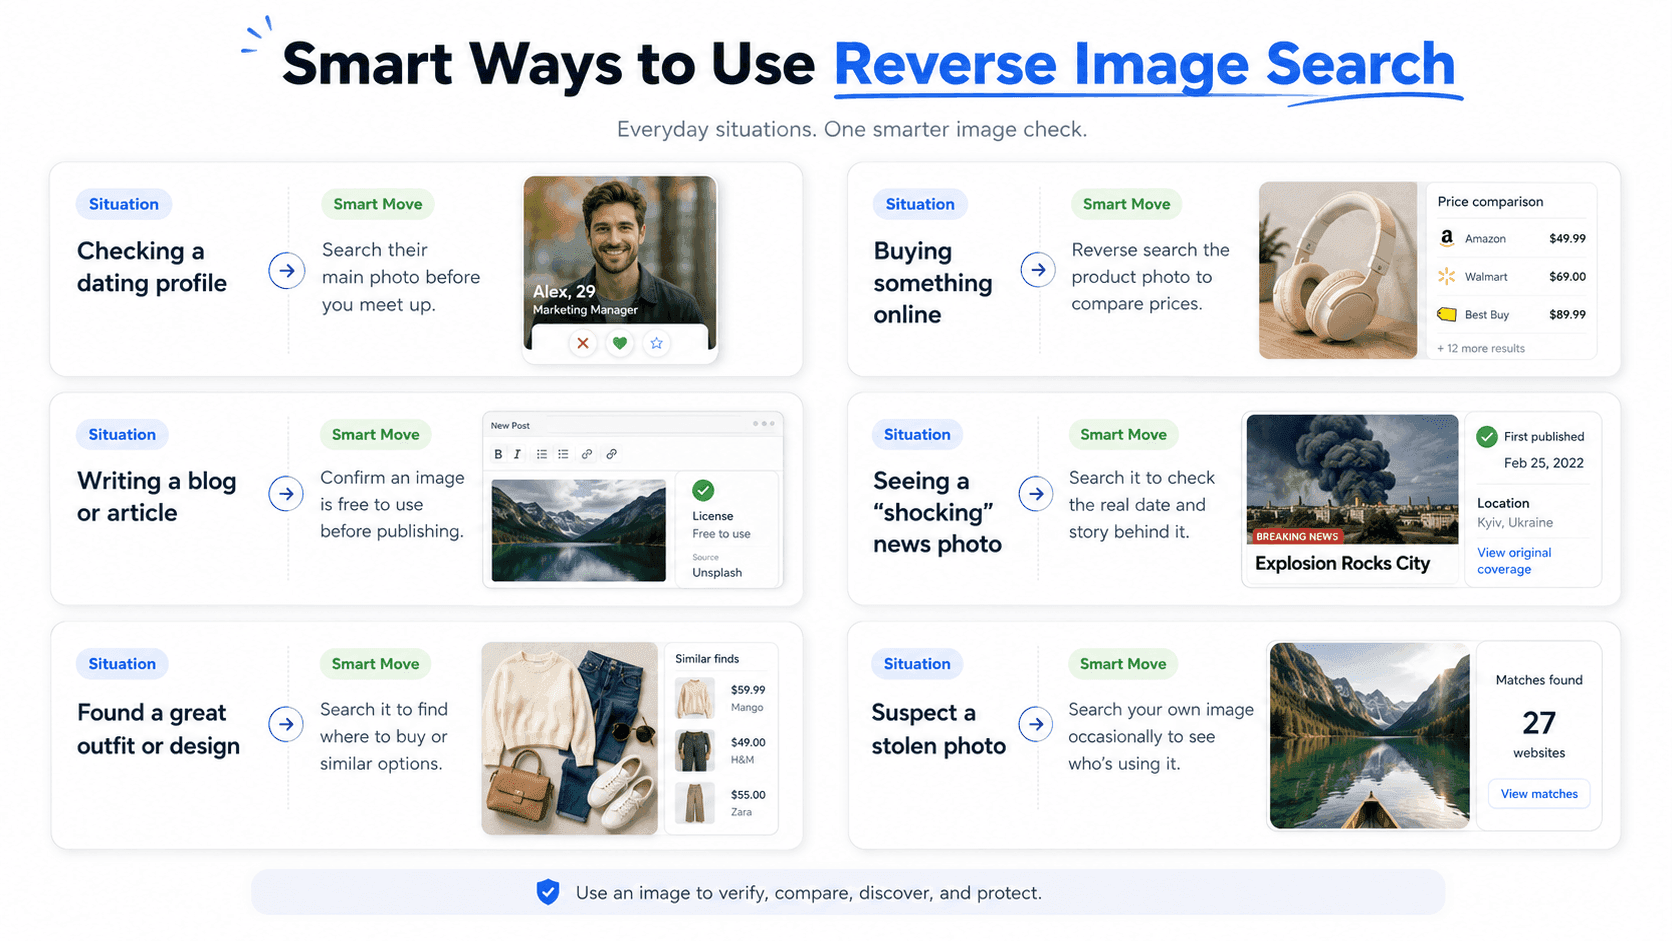Click the arrow next to Writing a blog or article
This screenshot has width=1672, height=941.
[286, 493]
